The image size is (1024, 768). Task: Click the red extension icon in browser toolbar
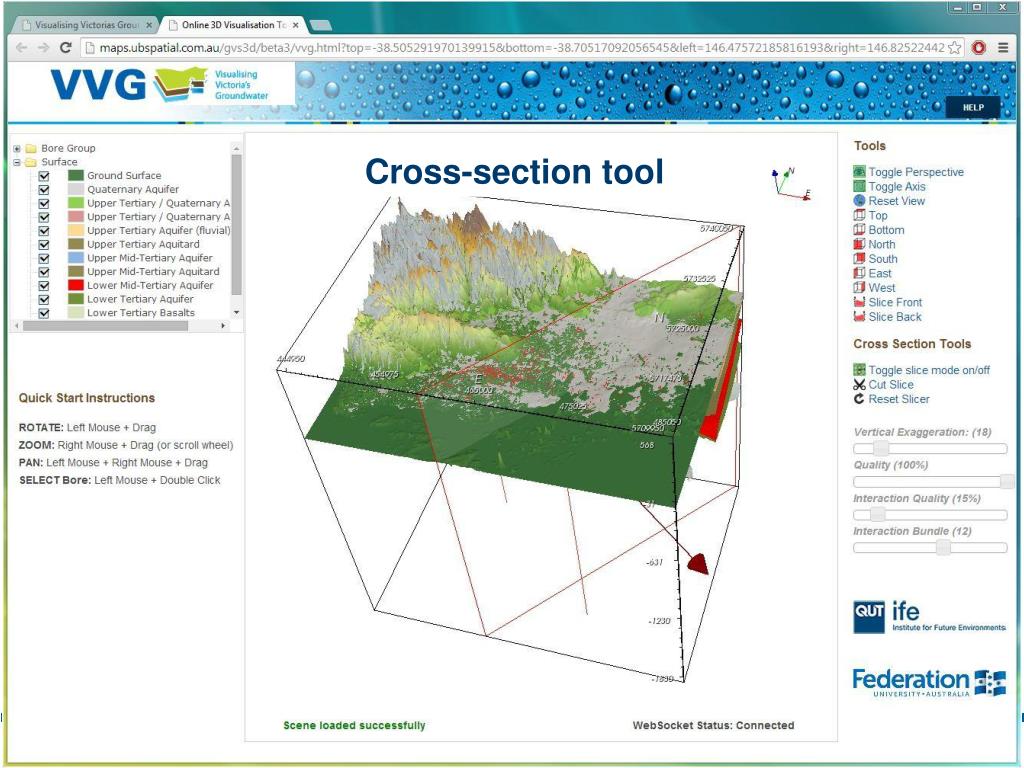click(x=978, y=48)
